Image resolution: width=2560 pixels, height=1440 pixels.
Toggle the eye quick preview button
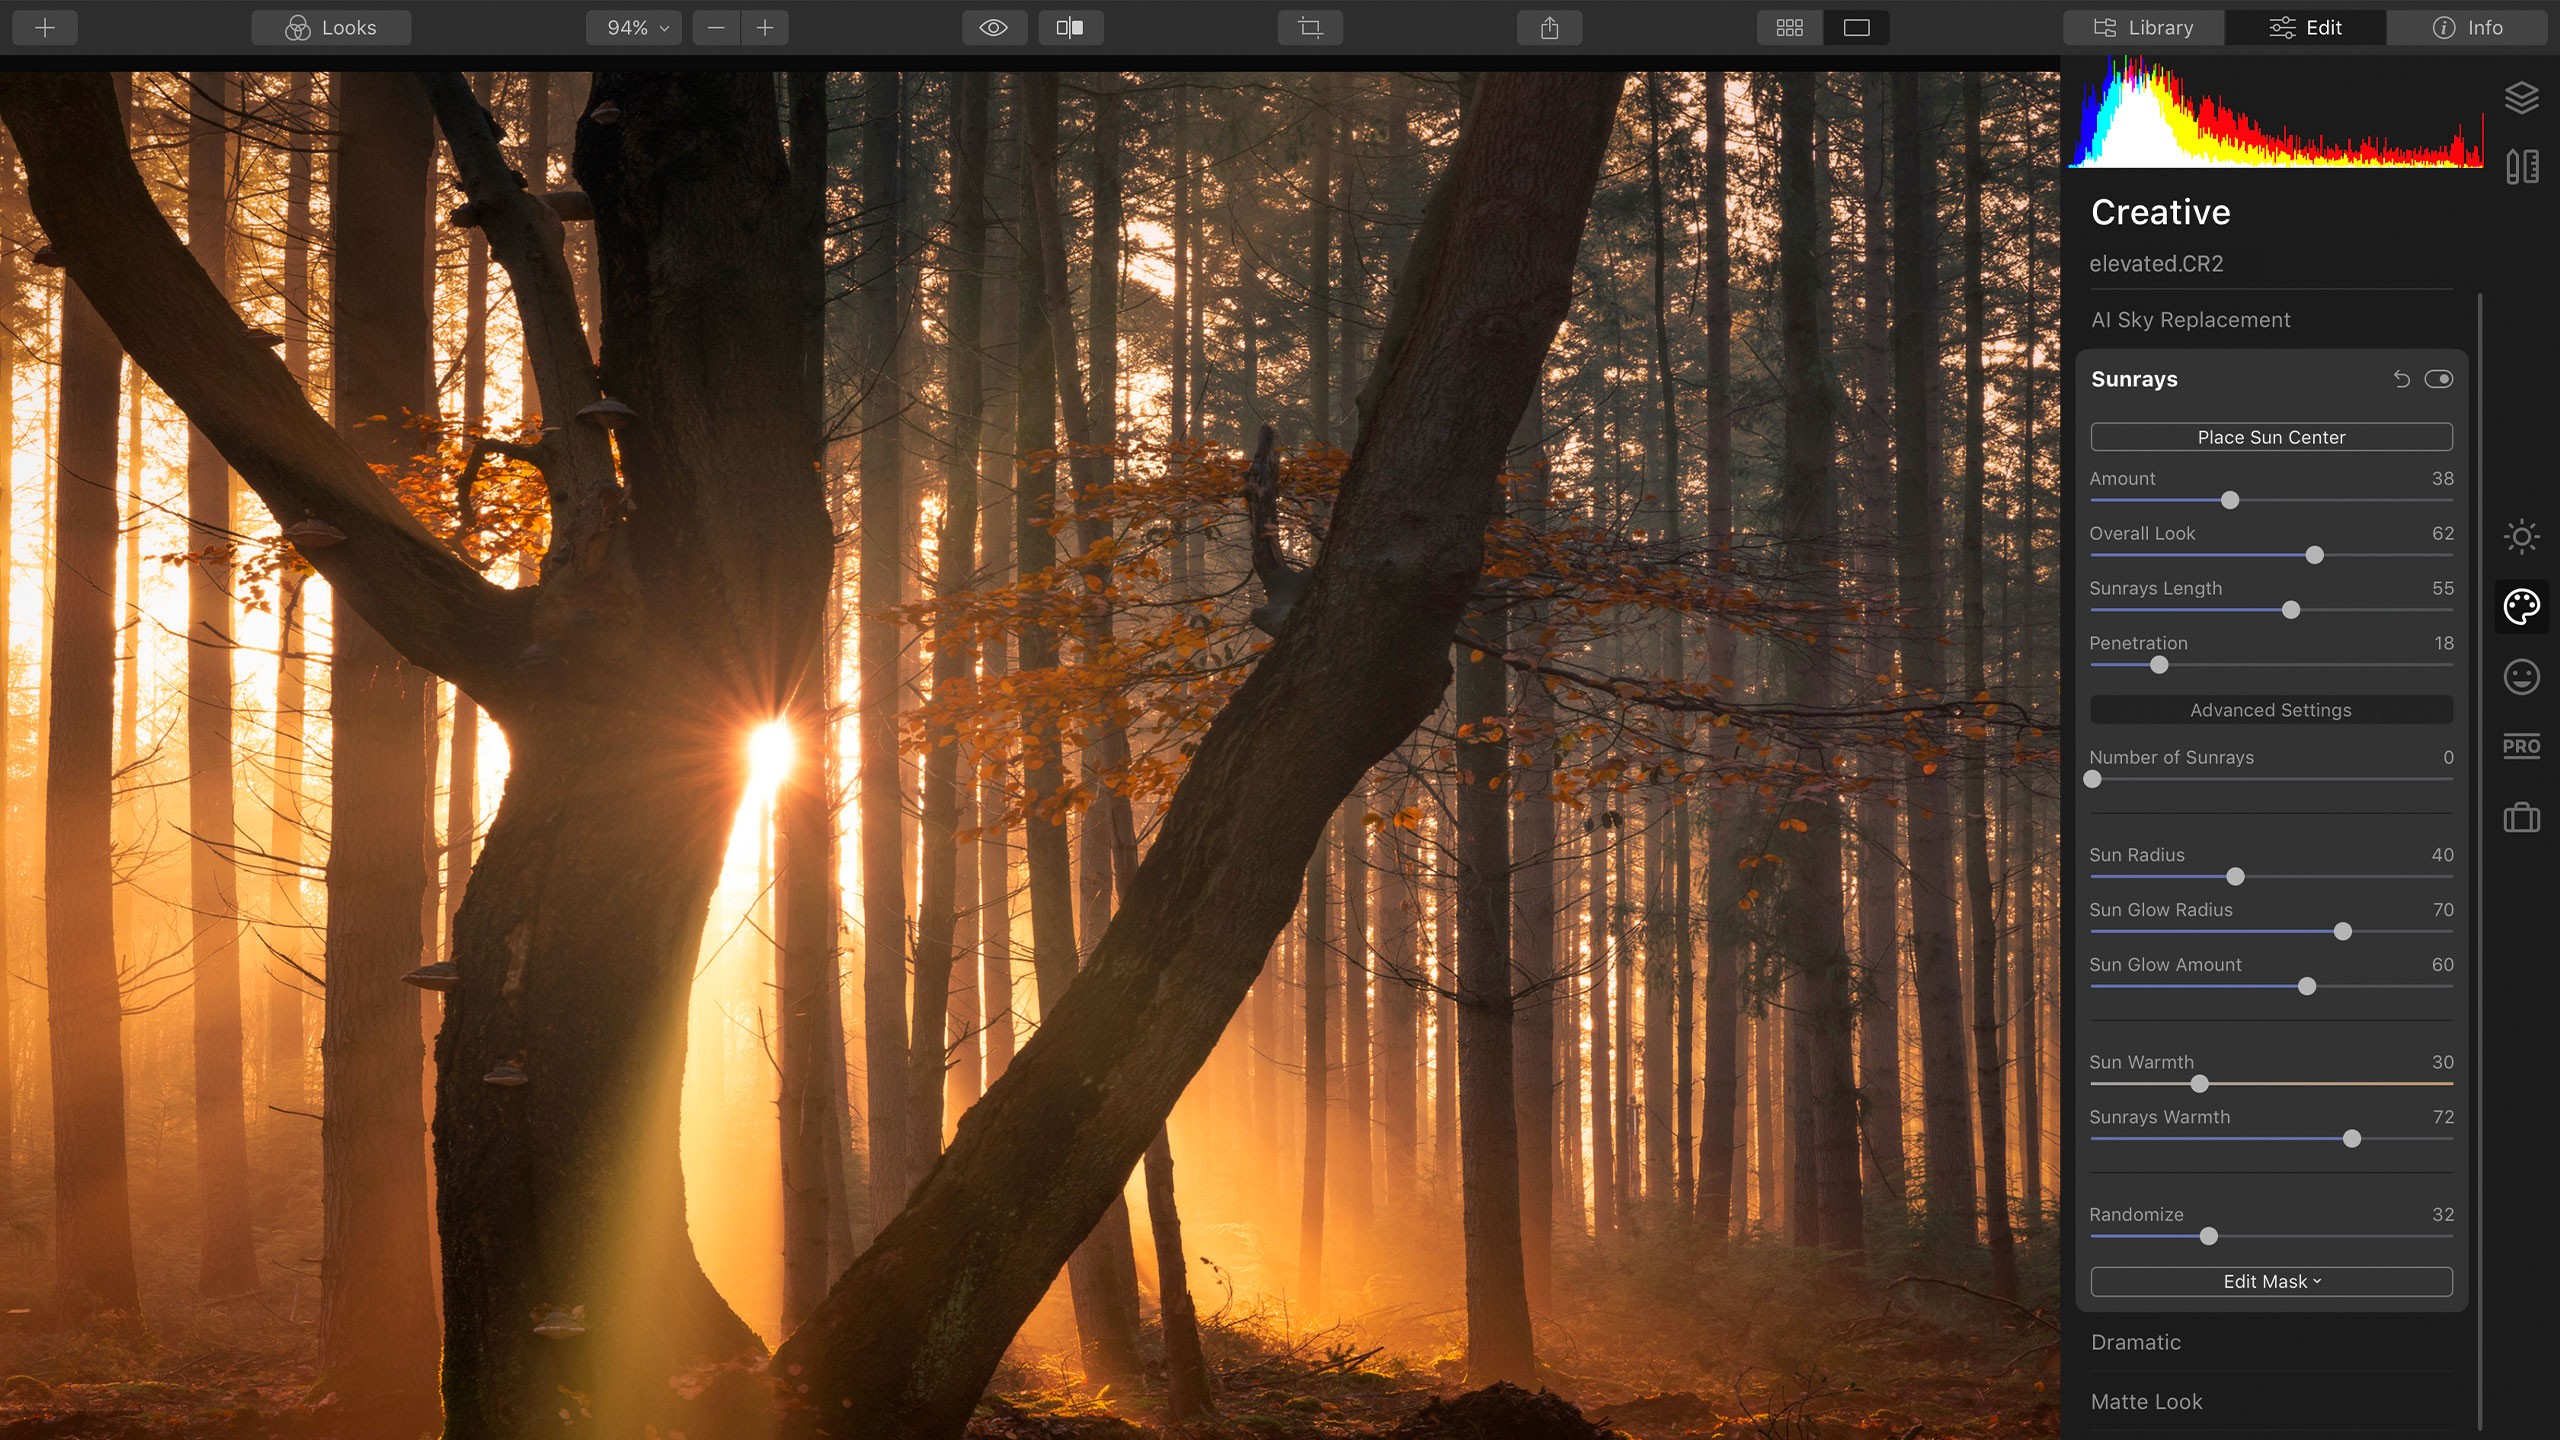993,28
